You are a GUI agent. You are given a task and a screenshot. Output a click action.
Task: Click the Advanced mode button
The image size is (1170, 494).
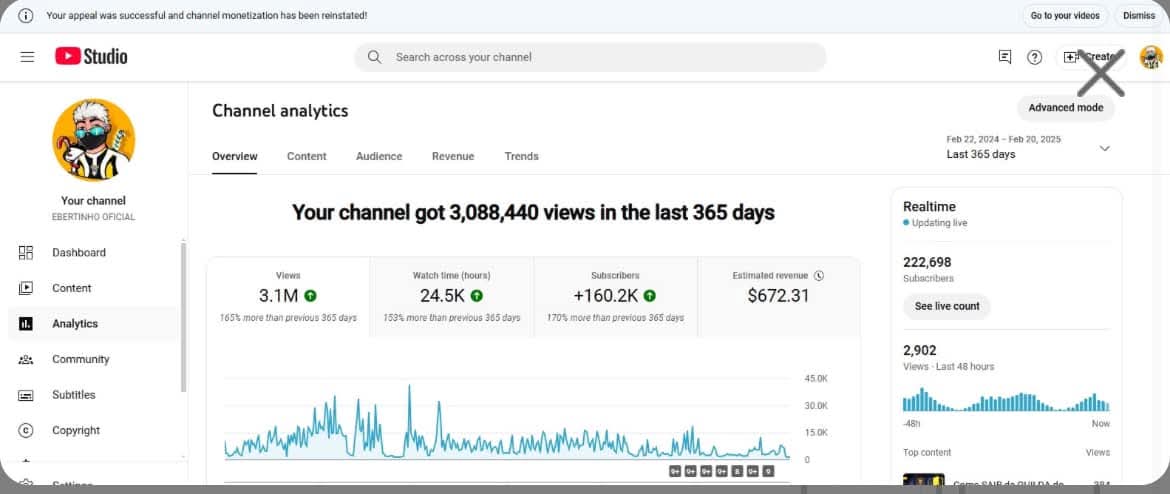point(1065,108)
